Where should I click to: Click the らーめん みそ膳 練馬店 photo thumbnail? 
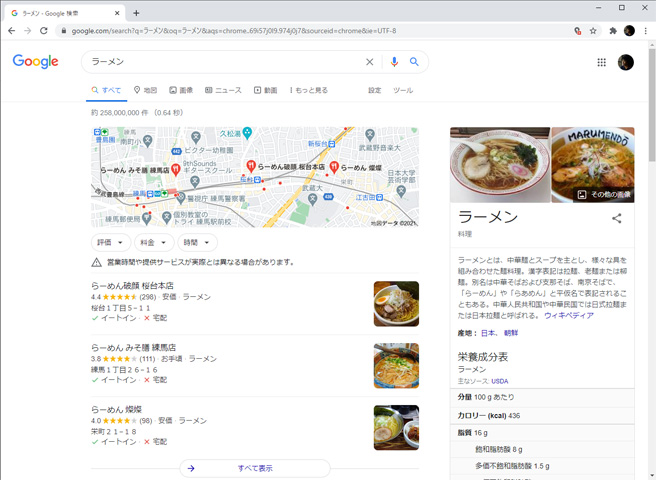click(396, 366)
